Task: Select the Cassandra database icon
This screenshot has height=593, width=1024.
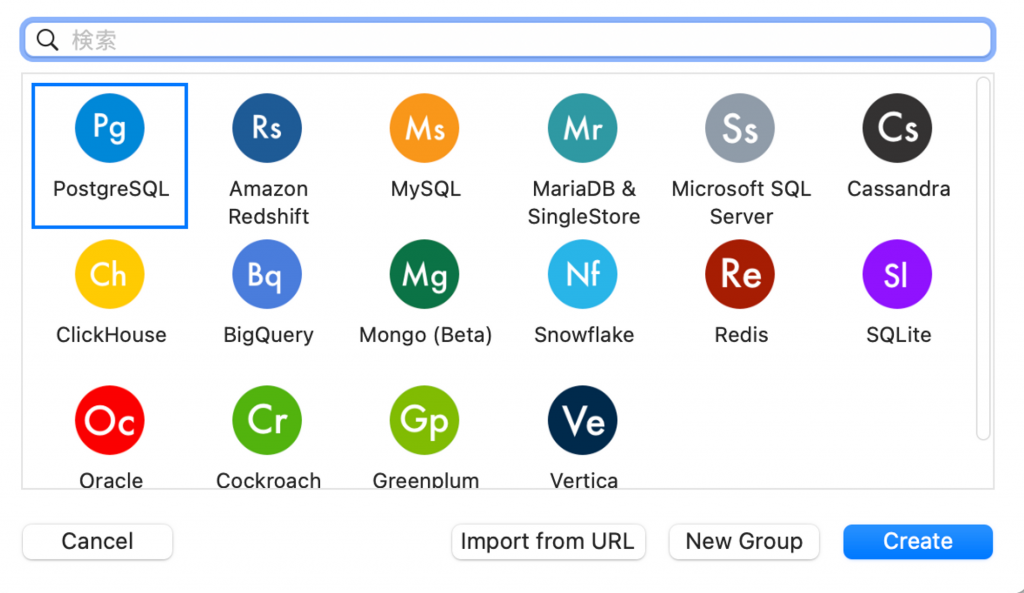Action: [x=897, y=128]
